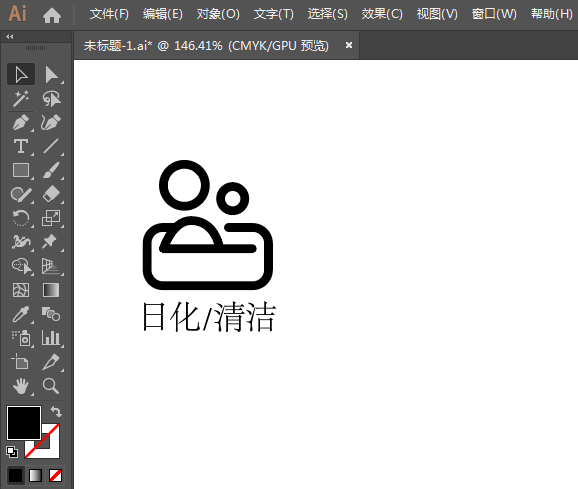This screenshot has width=578, height=489.
Task: Select the Eyedropper tool
Action: click(x=21, y=314)
